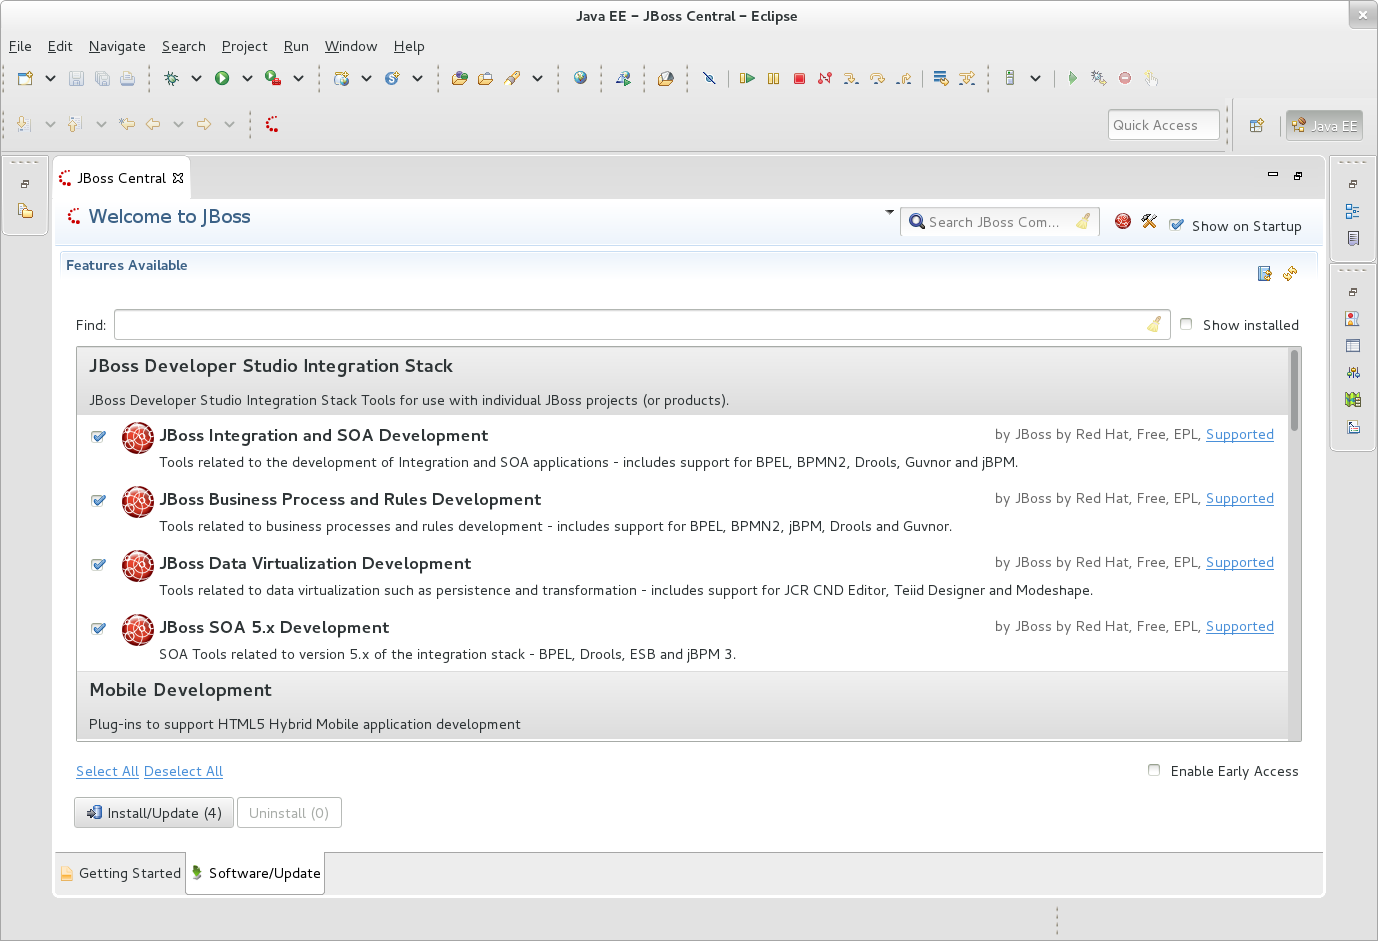This screenshot has height=941, width=1378.
Task: Click the Suspend pause icon
Action: coord(773,78)
